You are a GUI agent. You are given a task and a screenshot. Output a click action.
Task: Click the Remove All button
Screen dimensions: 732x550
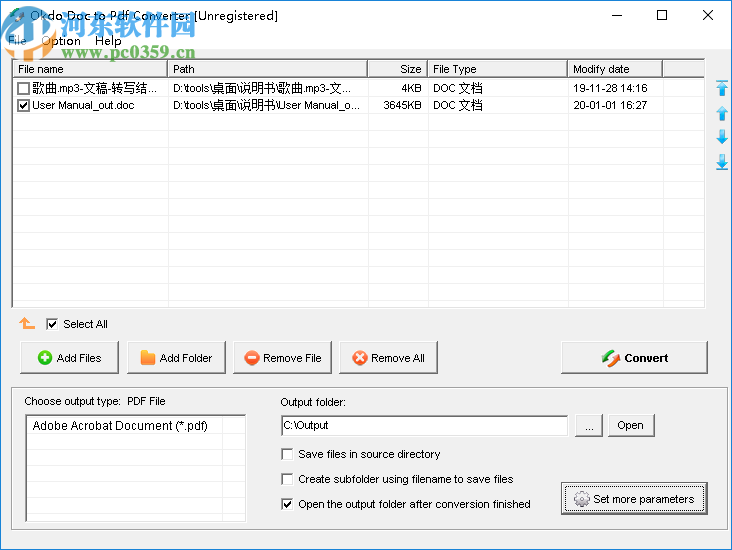(388, 358)
